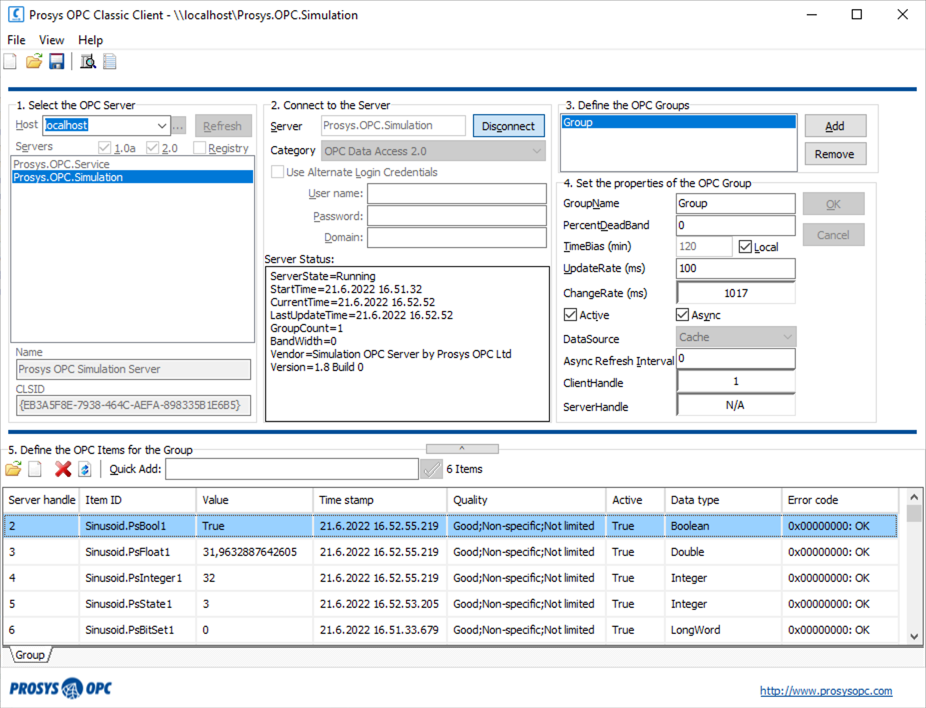926x708 pixels.
Task: Toggle the 2.0 servers checkbox
Action: click(152, 148)
